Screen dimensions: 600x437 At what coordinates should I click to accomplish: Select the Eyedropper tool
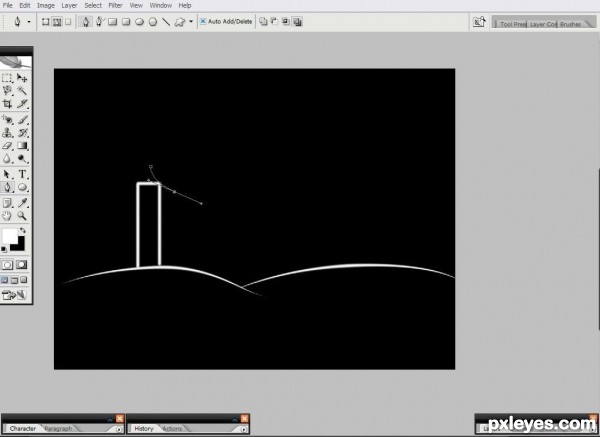[22, 203]
